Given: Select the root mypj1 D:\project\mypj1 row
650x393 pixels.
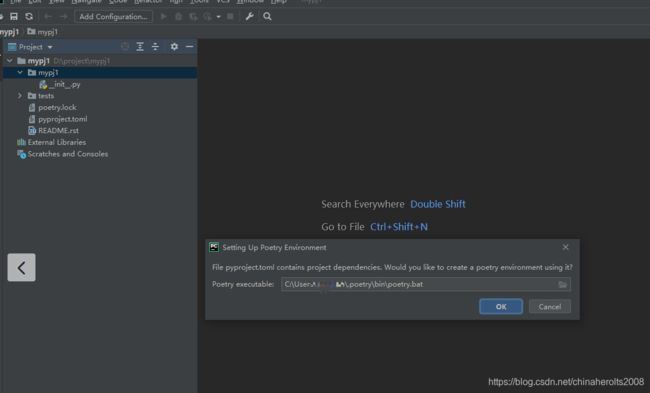Looking at the screenshot, I should point(100,61).
